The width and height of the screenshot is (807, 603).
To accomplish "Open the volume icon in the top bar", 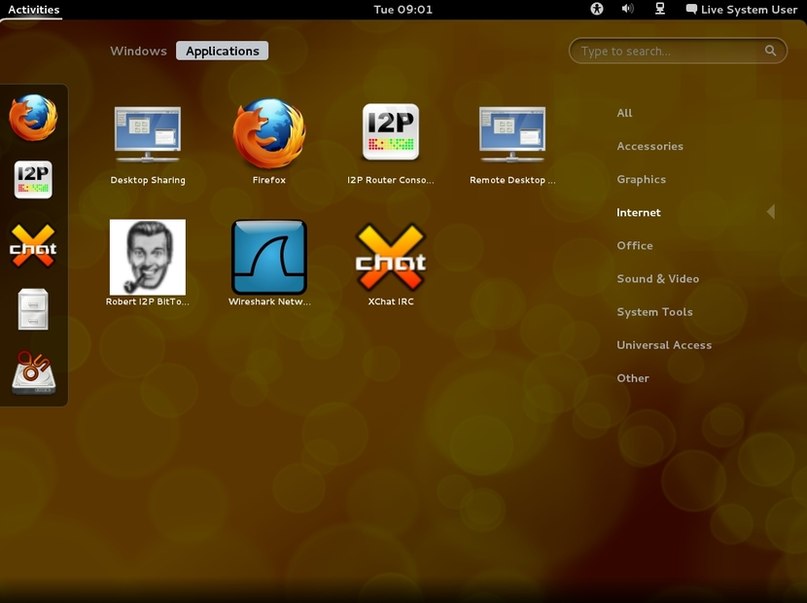I will pos(627,9).
